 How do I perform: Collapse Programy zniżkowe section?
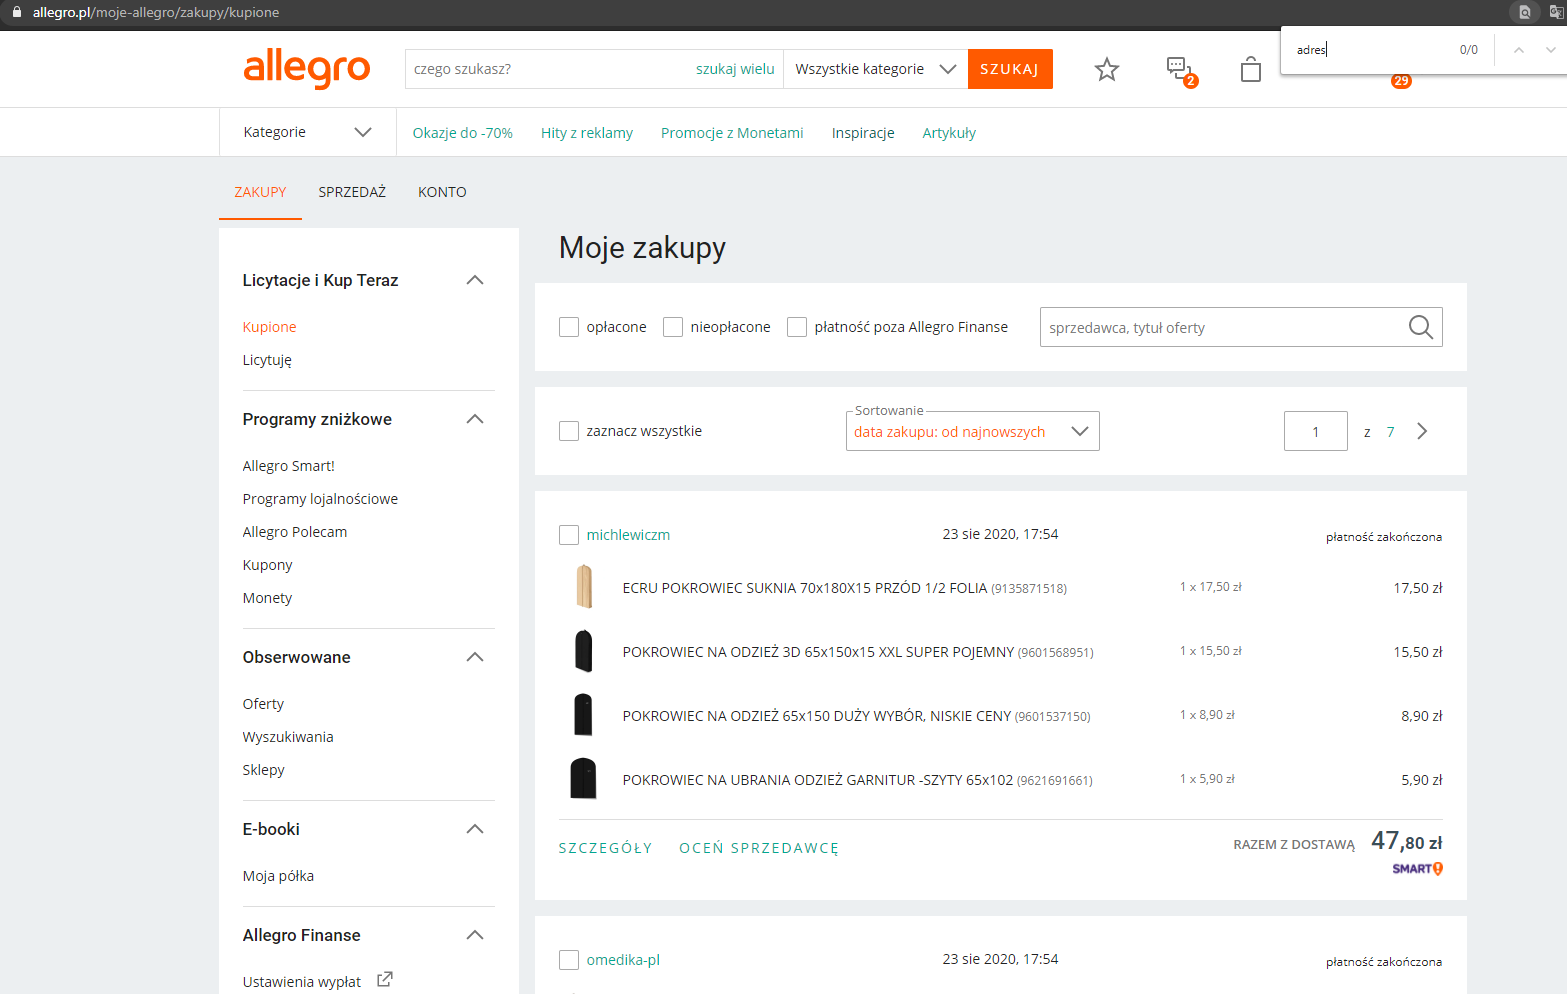coord(475,419)
